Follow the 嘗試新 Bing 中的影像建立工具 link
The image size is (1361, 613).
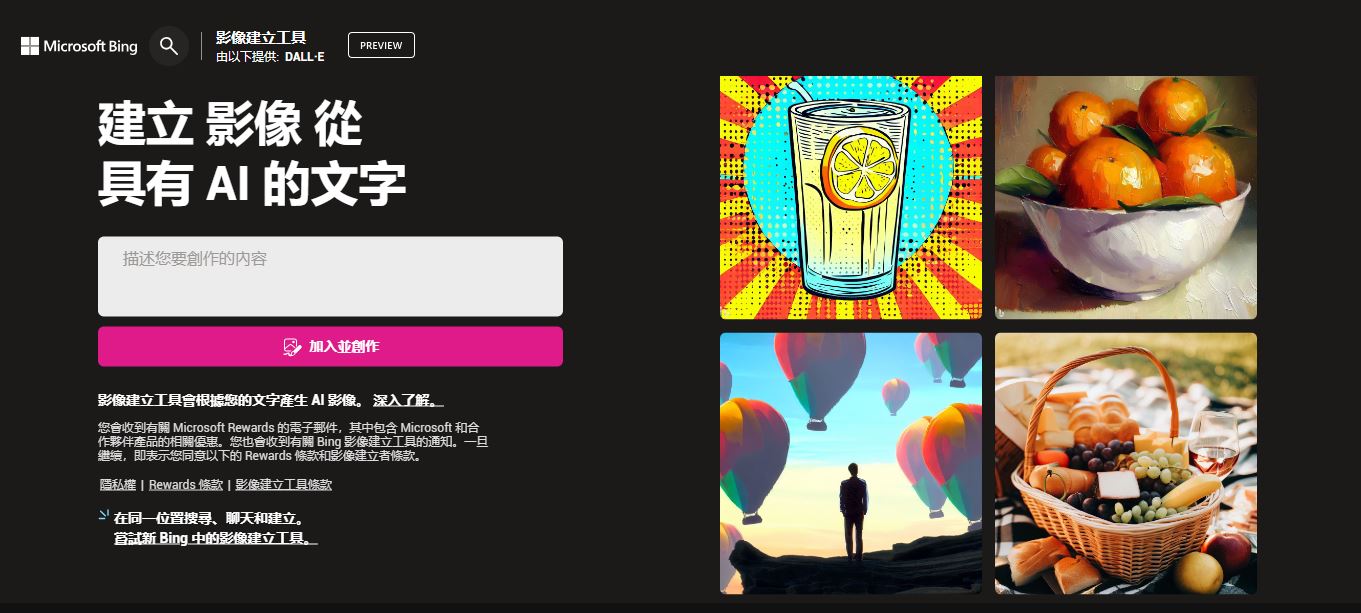216,538
